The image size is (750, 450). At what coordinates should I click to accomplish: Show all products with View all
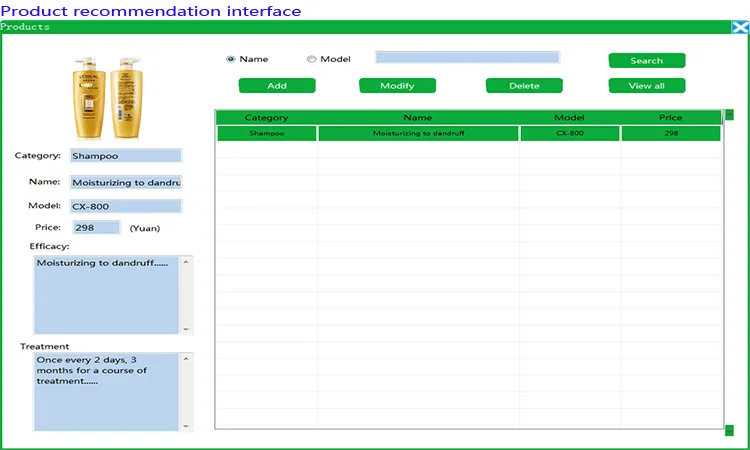pyautogui.click(x=646, y=86)
